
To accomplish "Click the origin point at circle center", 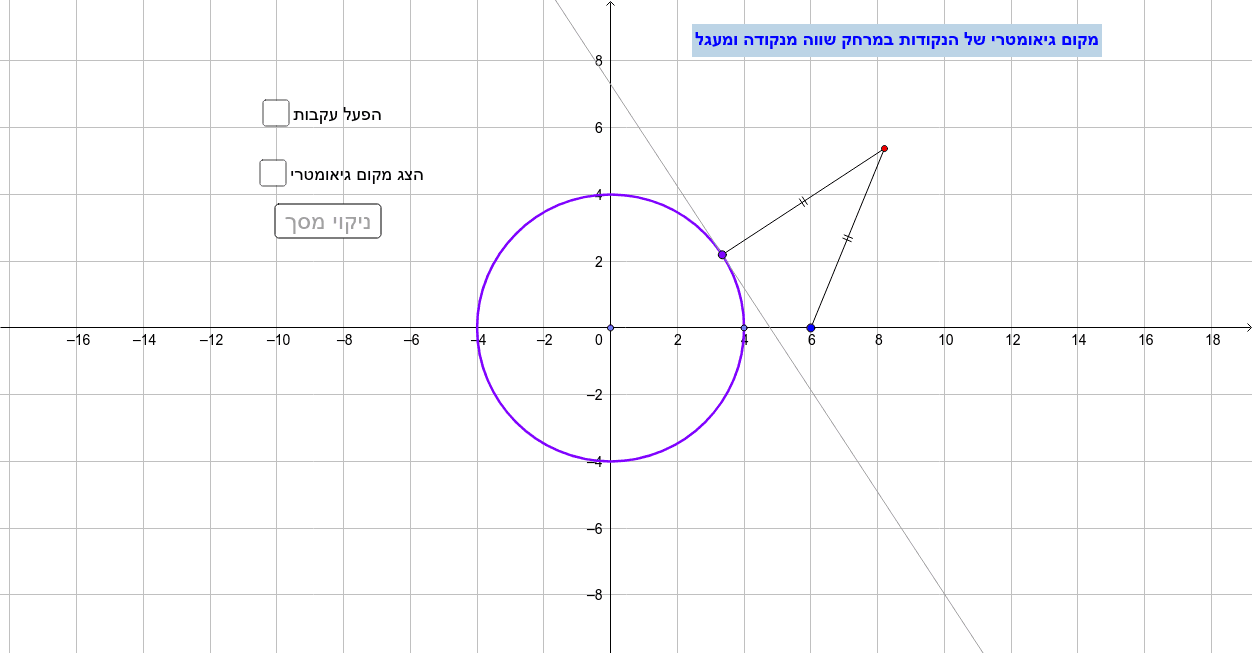I will [611, 328].
